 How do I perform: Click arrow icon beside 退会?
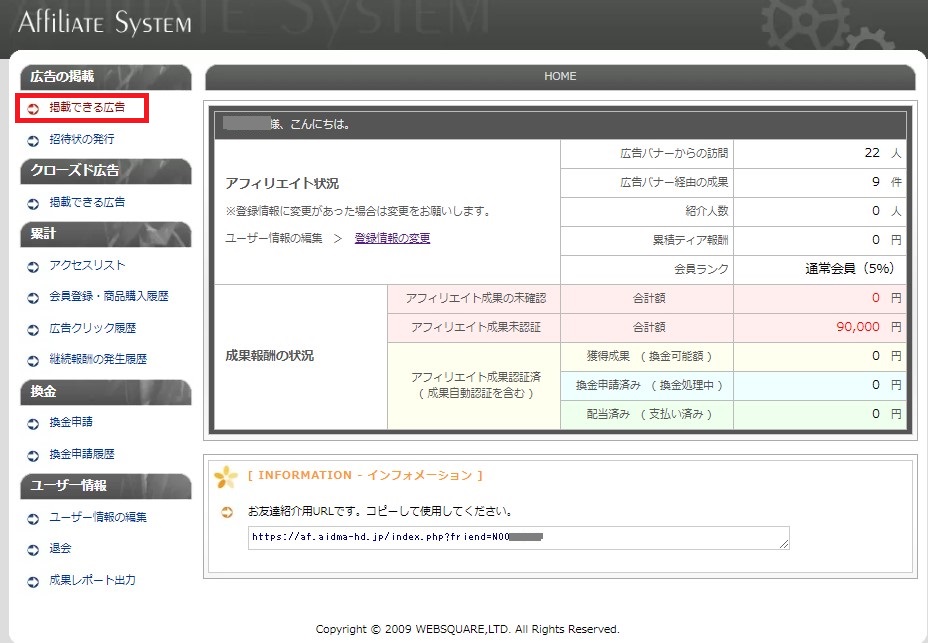tap(33, 549)
